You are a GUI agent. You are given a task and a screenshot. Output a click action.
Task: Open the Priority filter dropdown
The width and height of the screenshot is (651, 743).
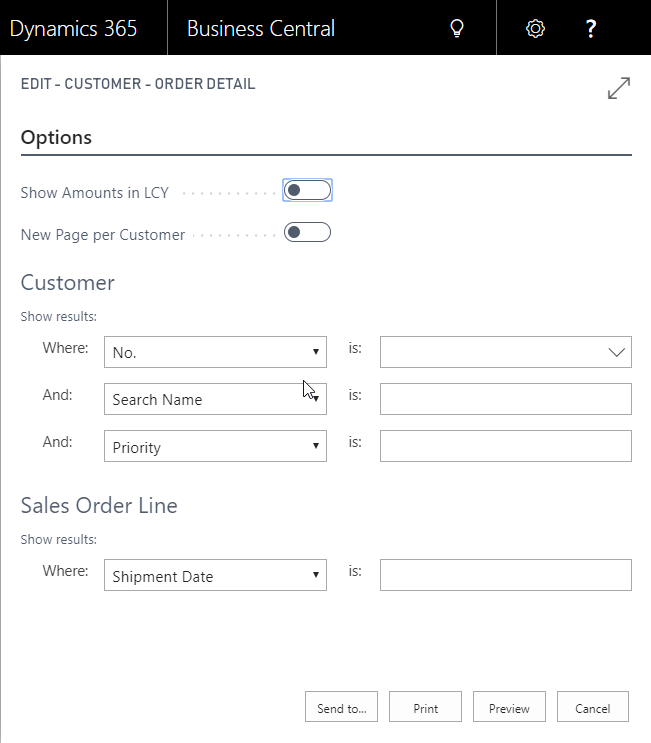215,446
